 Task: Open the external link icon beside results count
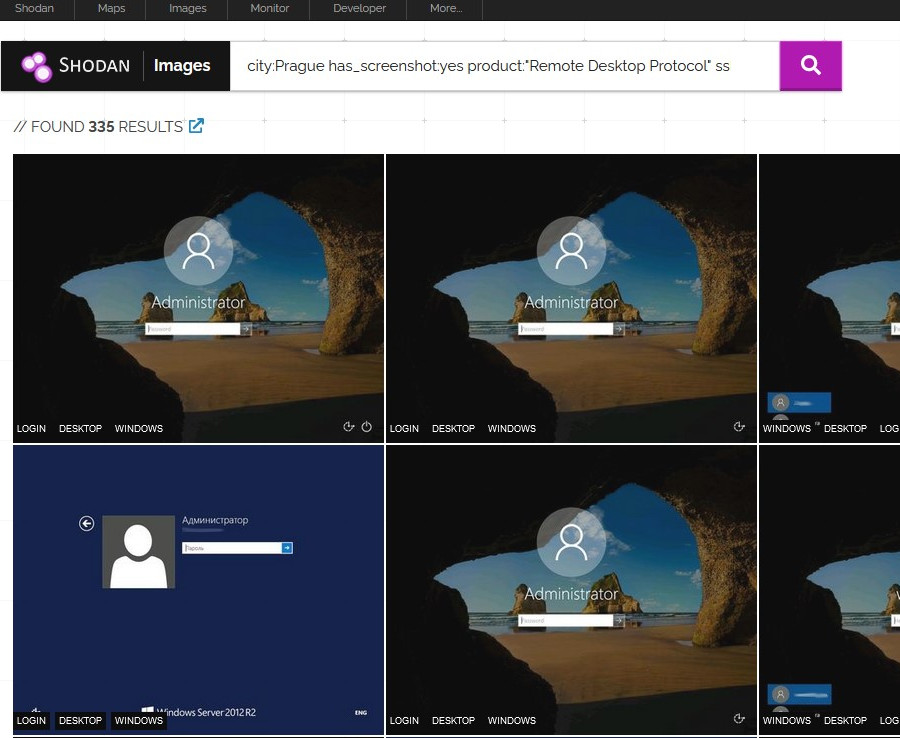[x=196, y=126]
